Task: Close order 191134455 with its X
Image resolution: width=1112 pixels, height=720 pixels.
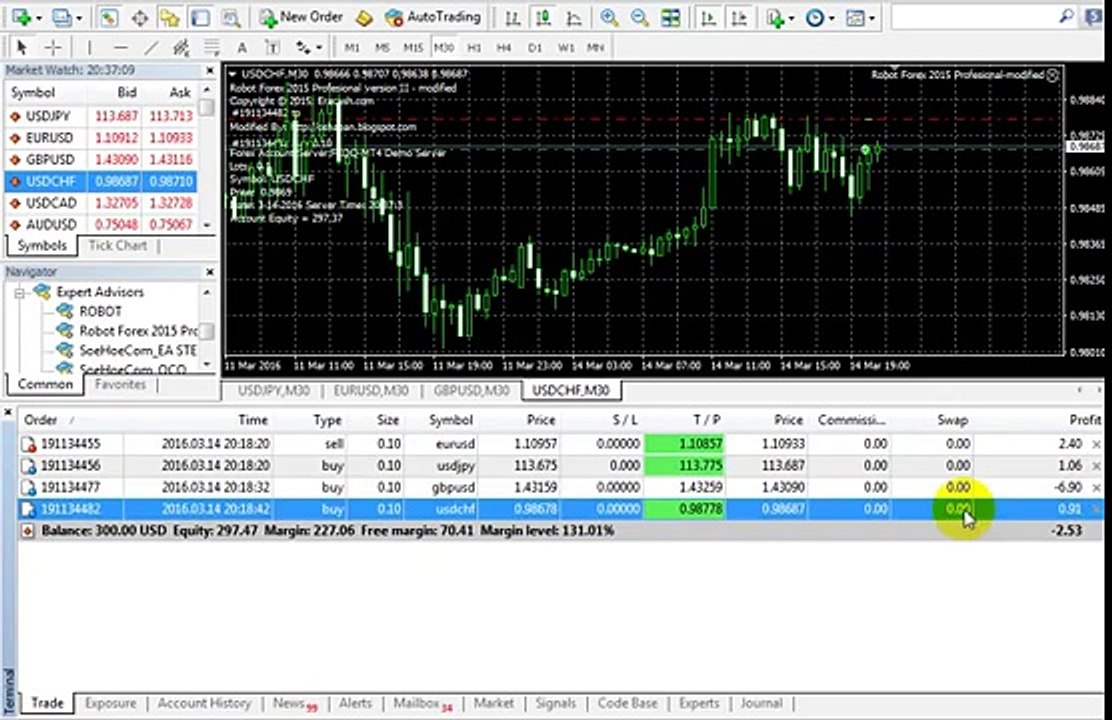Action: pyautogui.click(x=1096, y=444)
